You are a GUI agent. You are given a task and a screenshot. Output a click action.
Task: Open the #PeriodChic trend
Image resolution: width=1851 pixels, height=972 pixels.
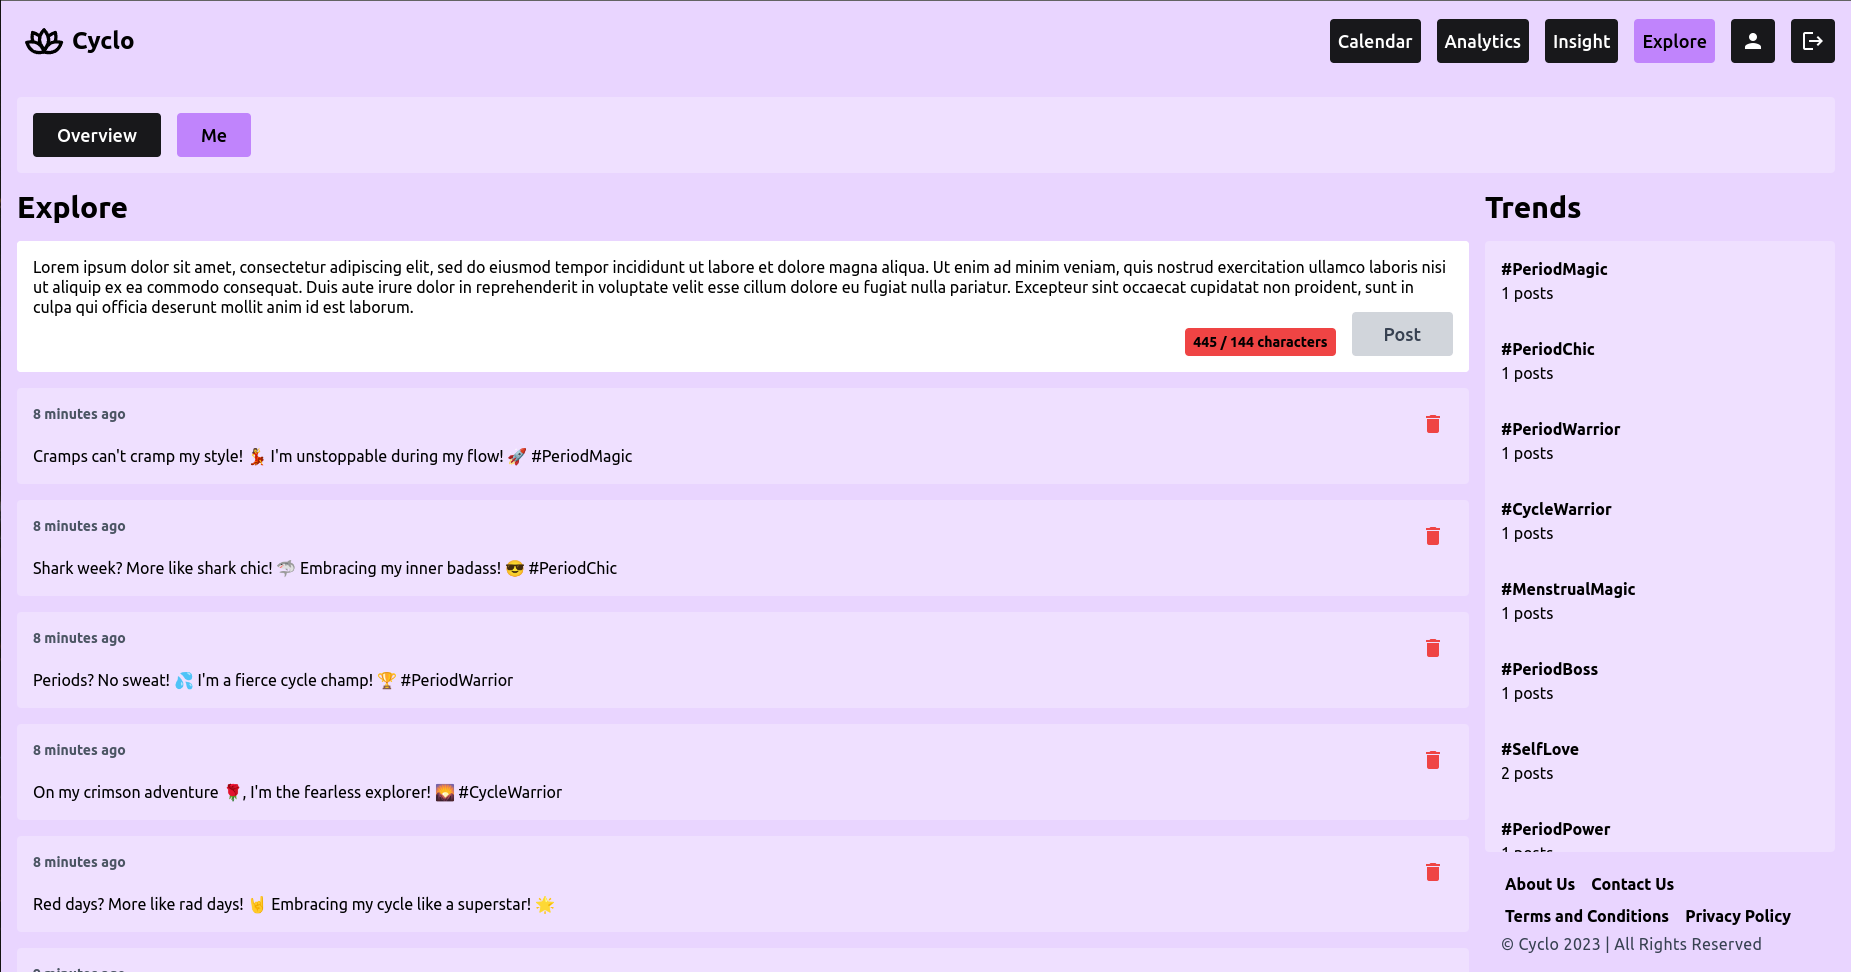[1548, 349]
